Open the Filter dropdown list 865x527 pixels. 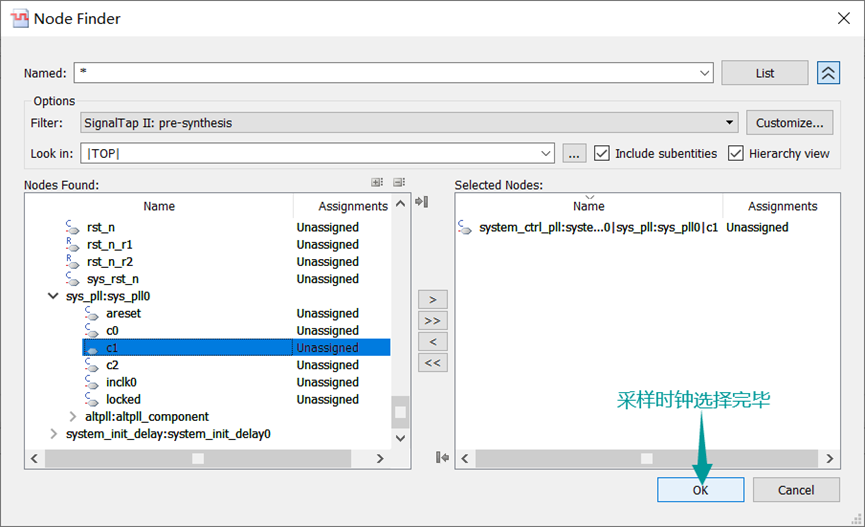click(x=729, y=123)
